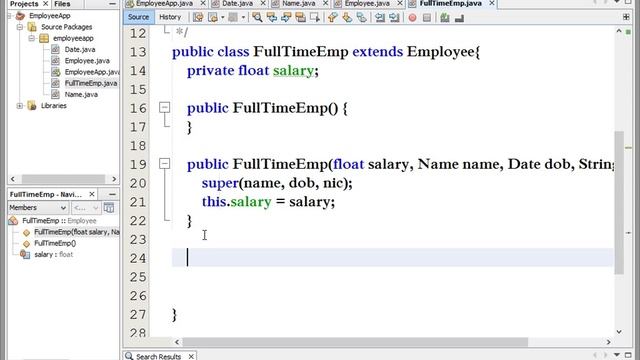Collapse employeeapp package node
Screen dimensions: 640x360
pos(31,38)
